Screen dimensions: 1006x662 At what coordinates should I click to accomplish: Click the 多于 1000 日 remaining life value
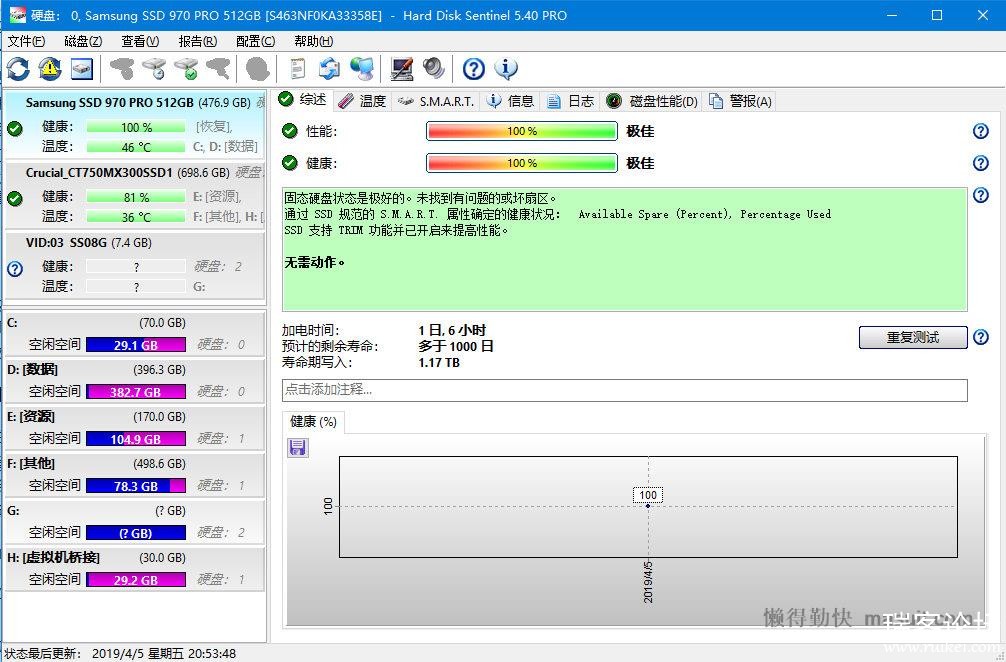click(456, 346)
